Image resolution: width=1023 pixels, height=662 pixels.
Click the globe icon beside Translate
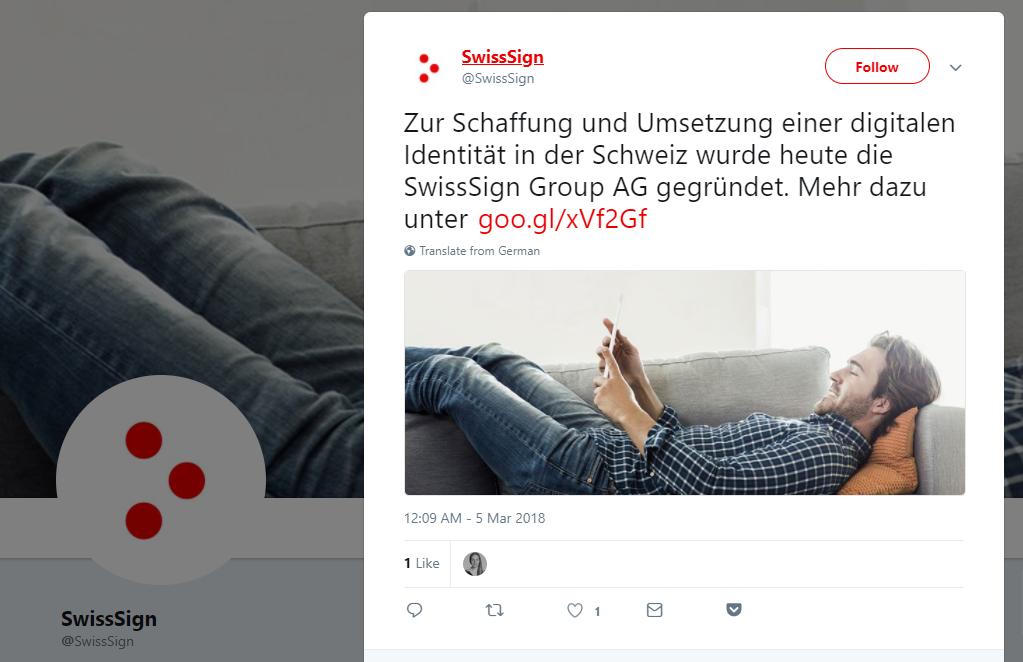click(410, 250)
